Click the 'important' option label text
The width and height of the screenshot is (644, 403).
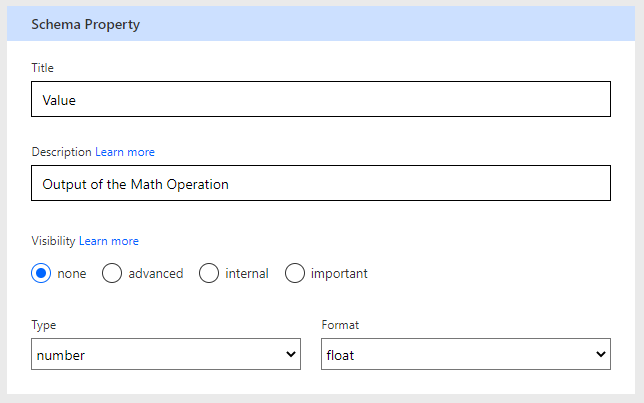click(339, 273)
